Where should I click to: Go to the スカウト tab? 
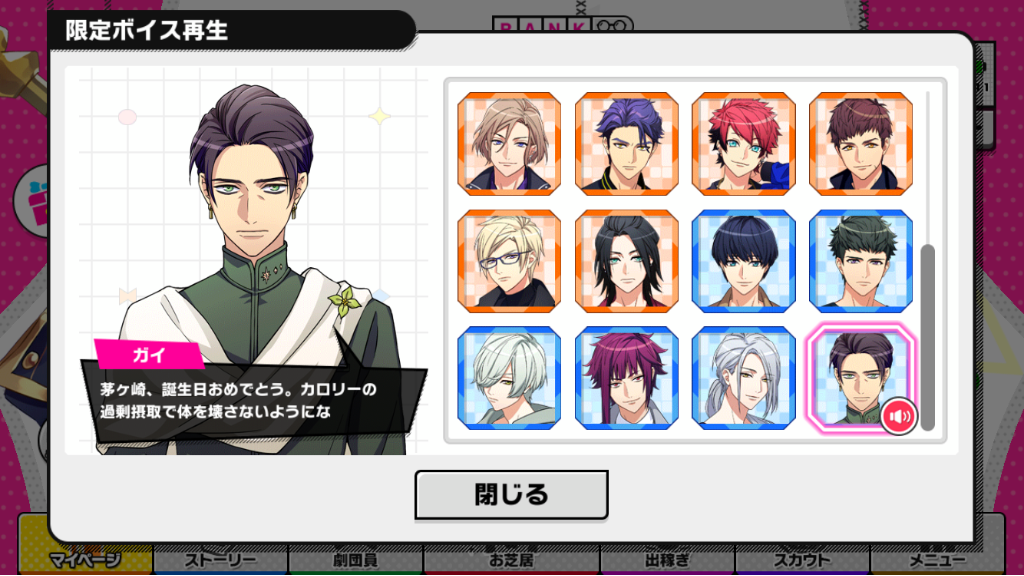pos(802,560)
